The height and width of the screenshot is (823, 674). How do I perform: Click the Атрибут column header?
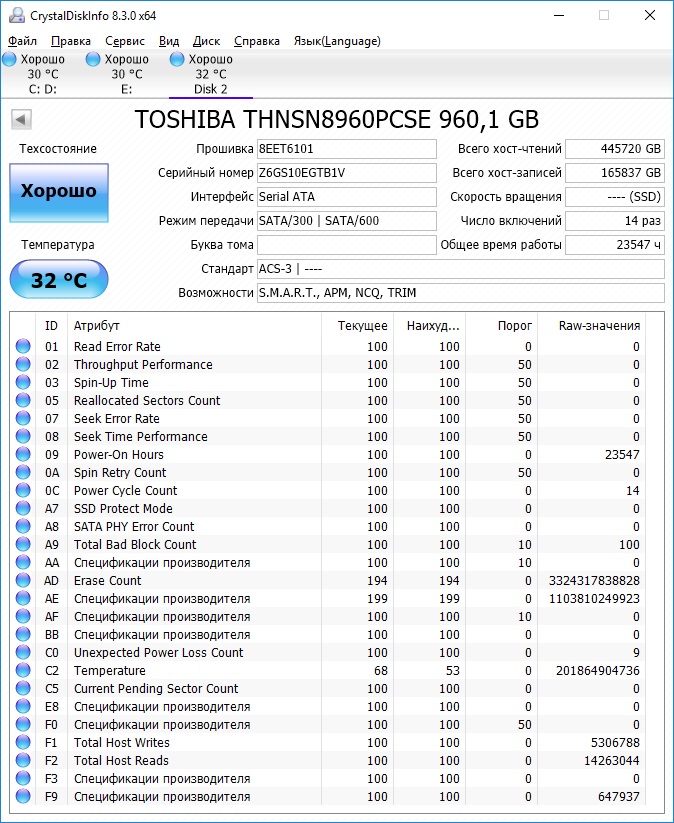click(x=194, y=325)
